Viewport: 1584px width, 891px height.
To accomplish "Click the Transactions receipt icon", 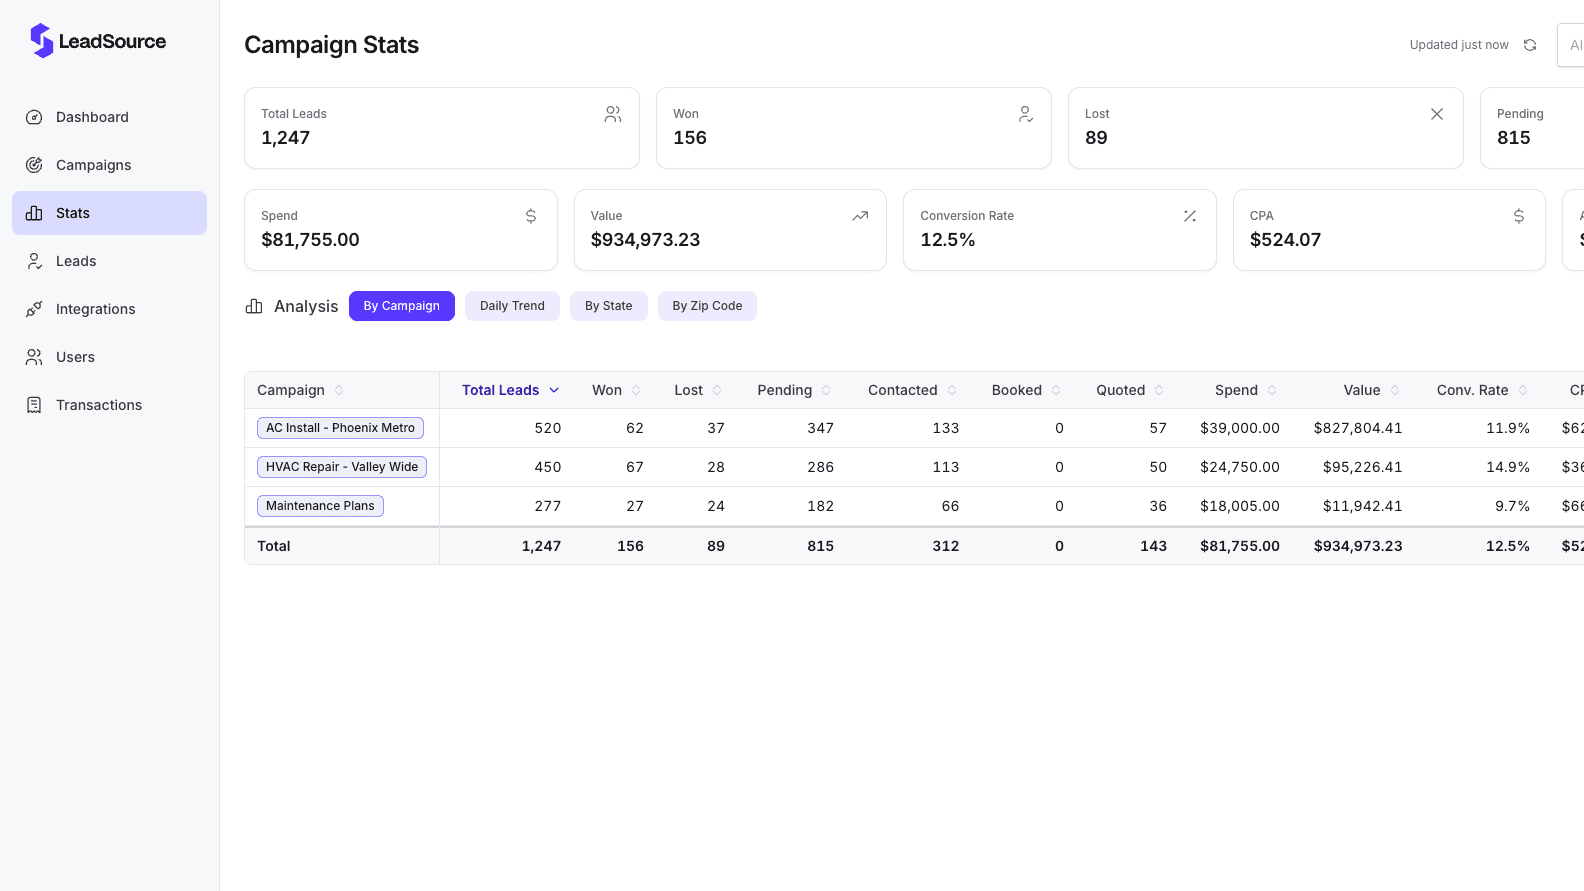I will tap(34, 405).
